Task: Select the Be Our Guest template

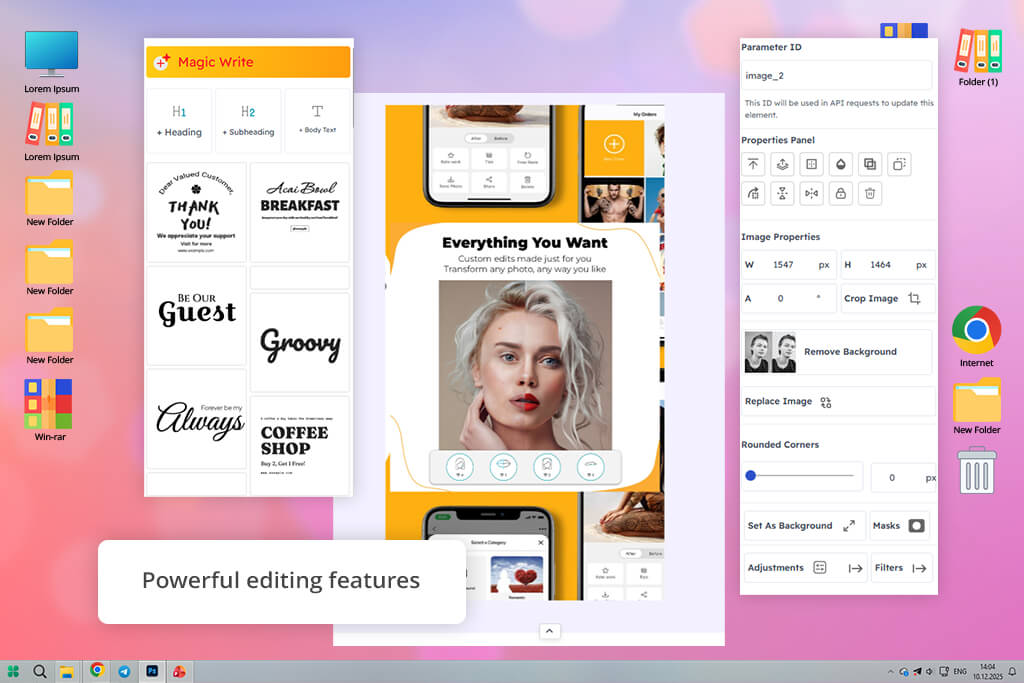Action: coord(196,315)
